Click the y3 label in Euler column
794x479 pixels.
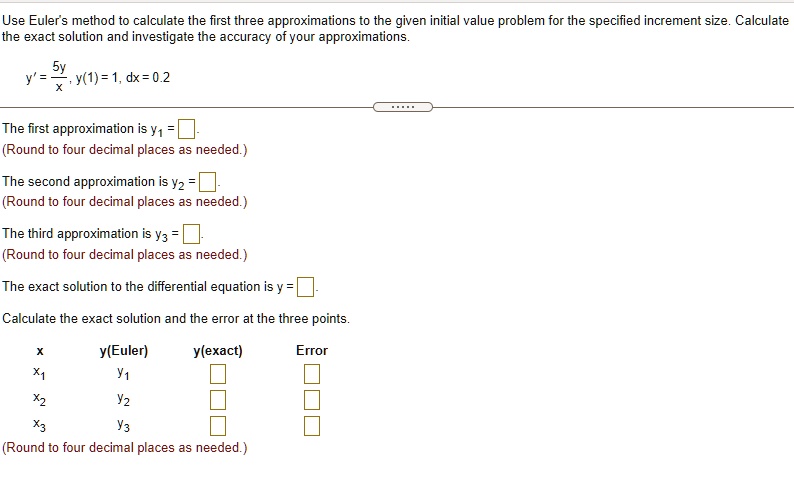pos(124,425)
